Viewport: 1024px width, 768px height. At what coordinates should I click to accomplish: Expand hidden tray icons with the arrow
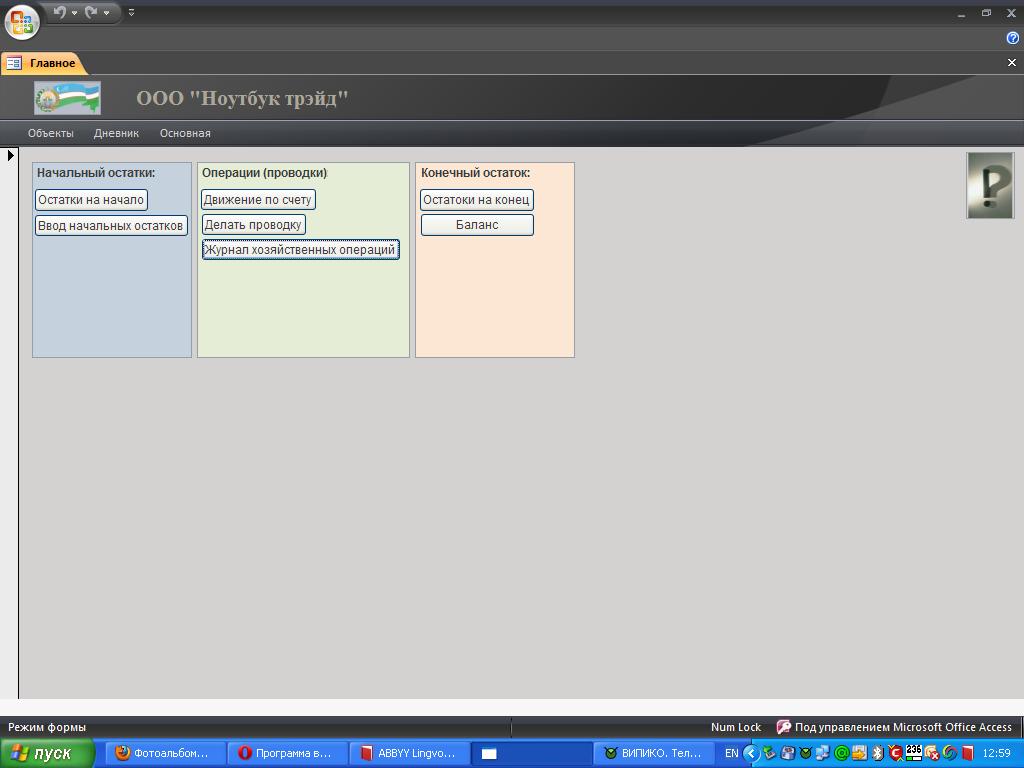point(751,753)
